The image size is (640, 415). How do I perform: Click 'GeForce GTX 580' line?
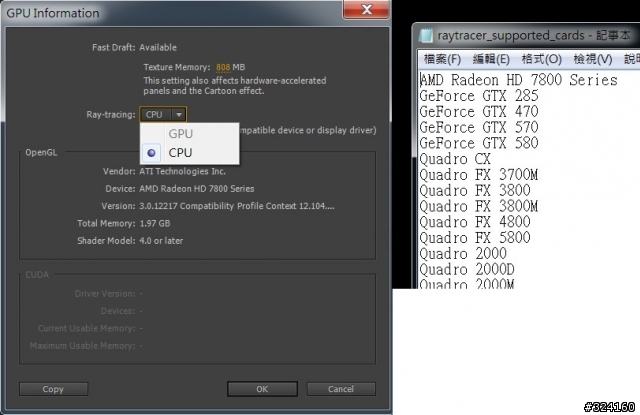[x=479, y=143]
